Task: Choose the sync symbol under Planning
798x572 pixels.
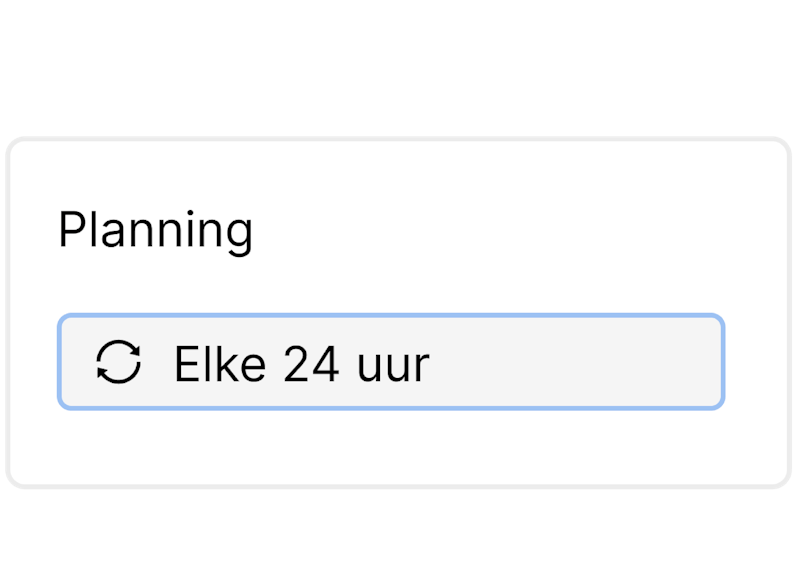Action: pos(119,362)
